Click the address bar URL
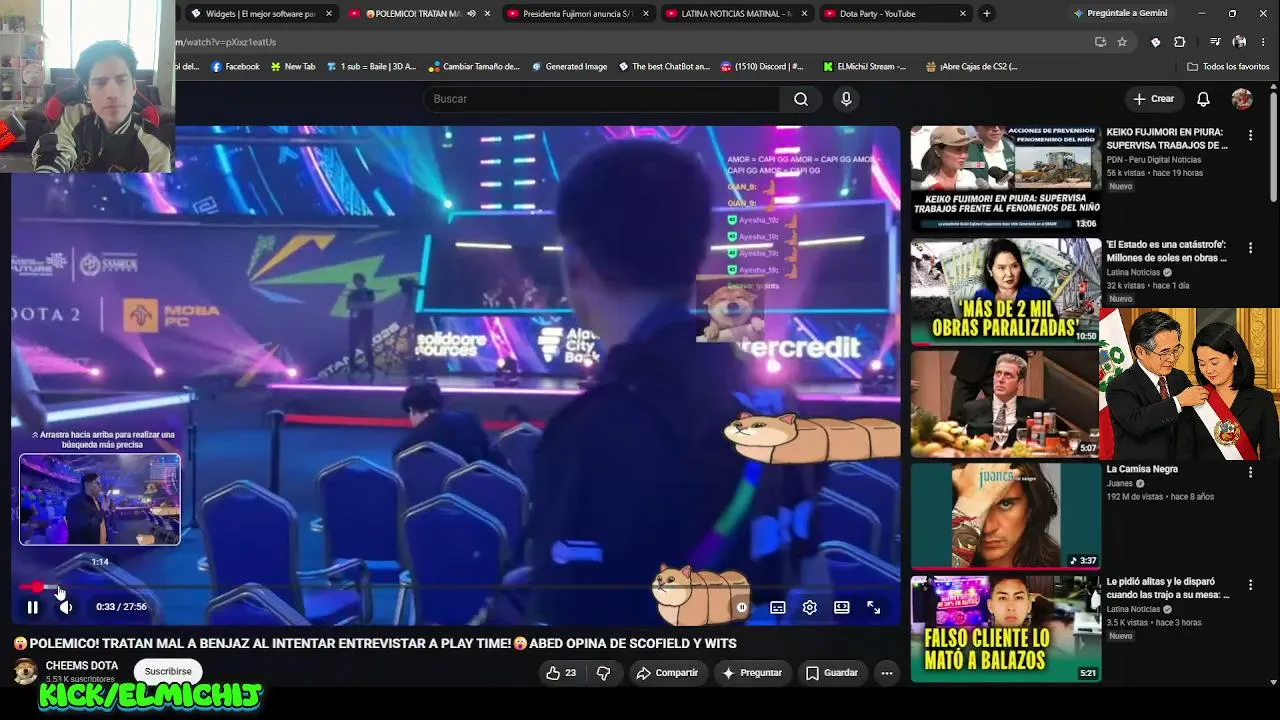Screen dimensions: 1280x720 point(225,42)
